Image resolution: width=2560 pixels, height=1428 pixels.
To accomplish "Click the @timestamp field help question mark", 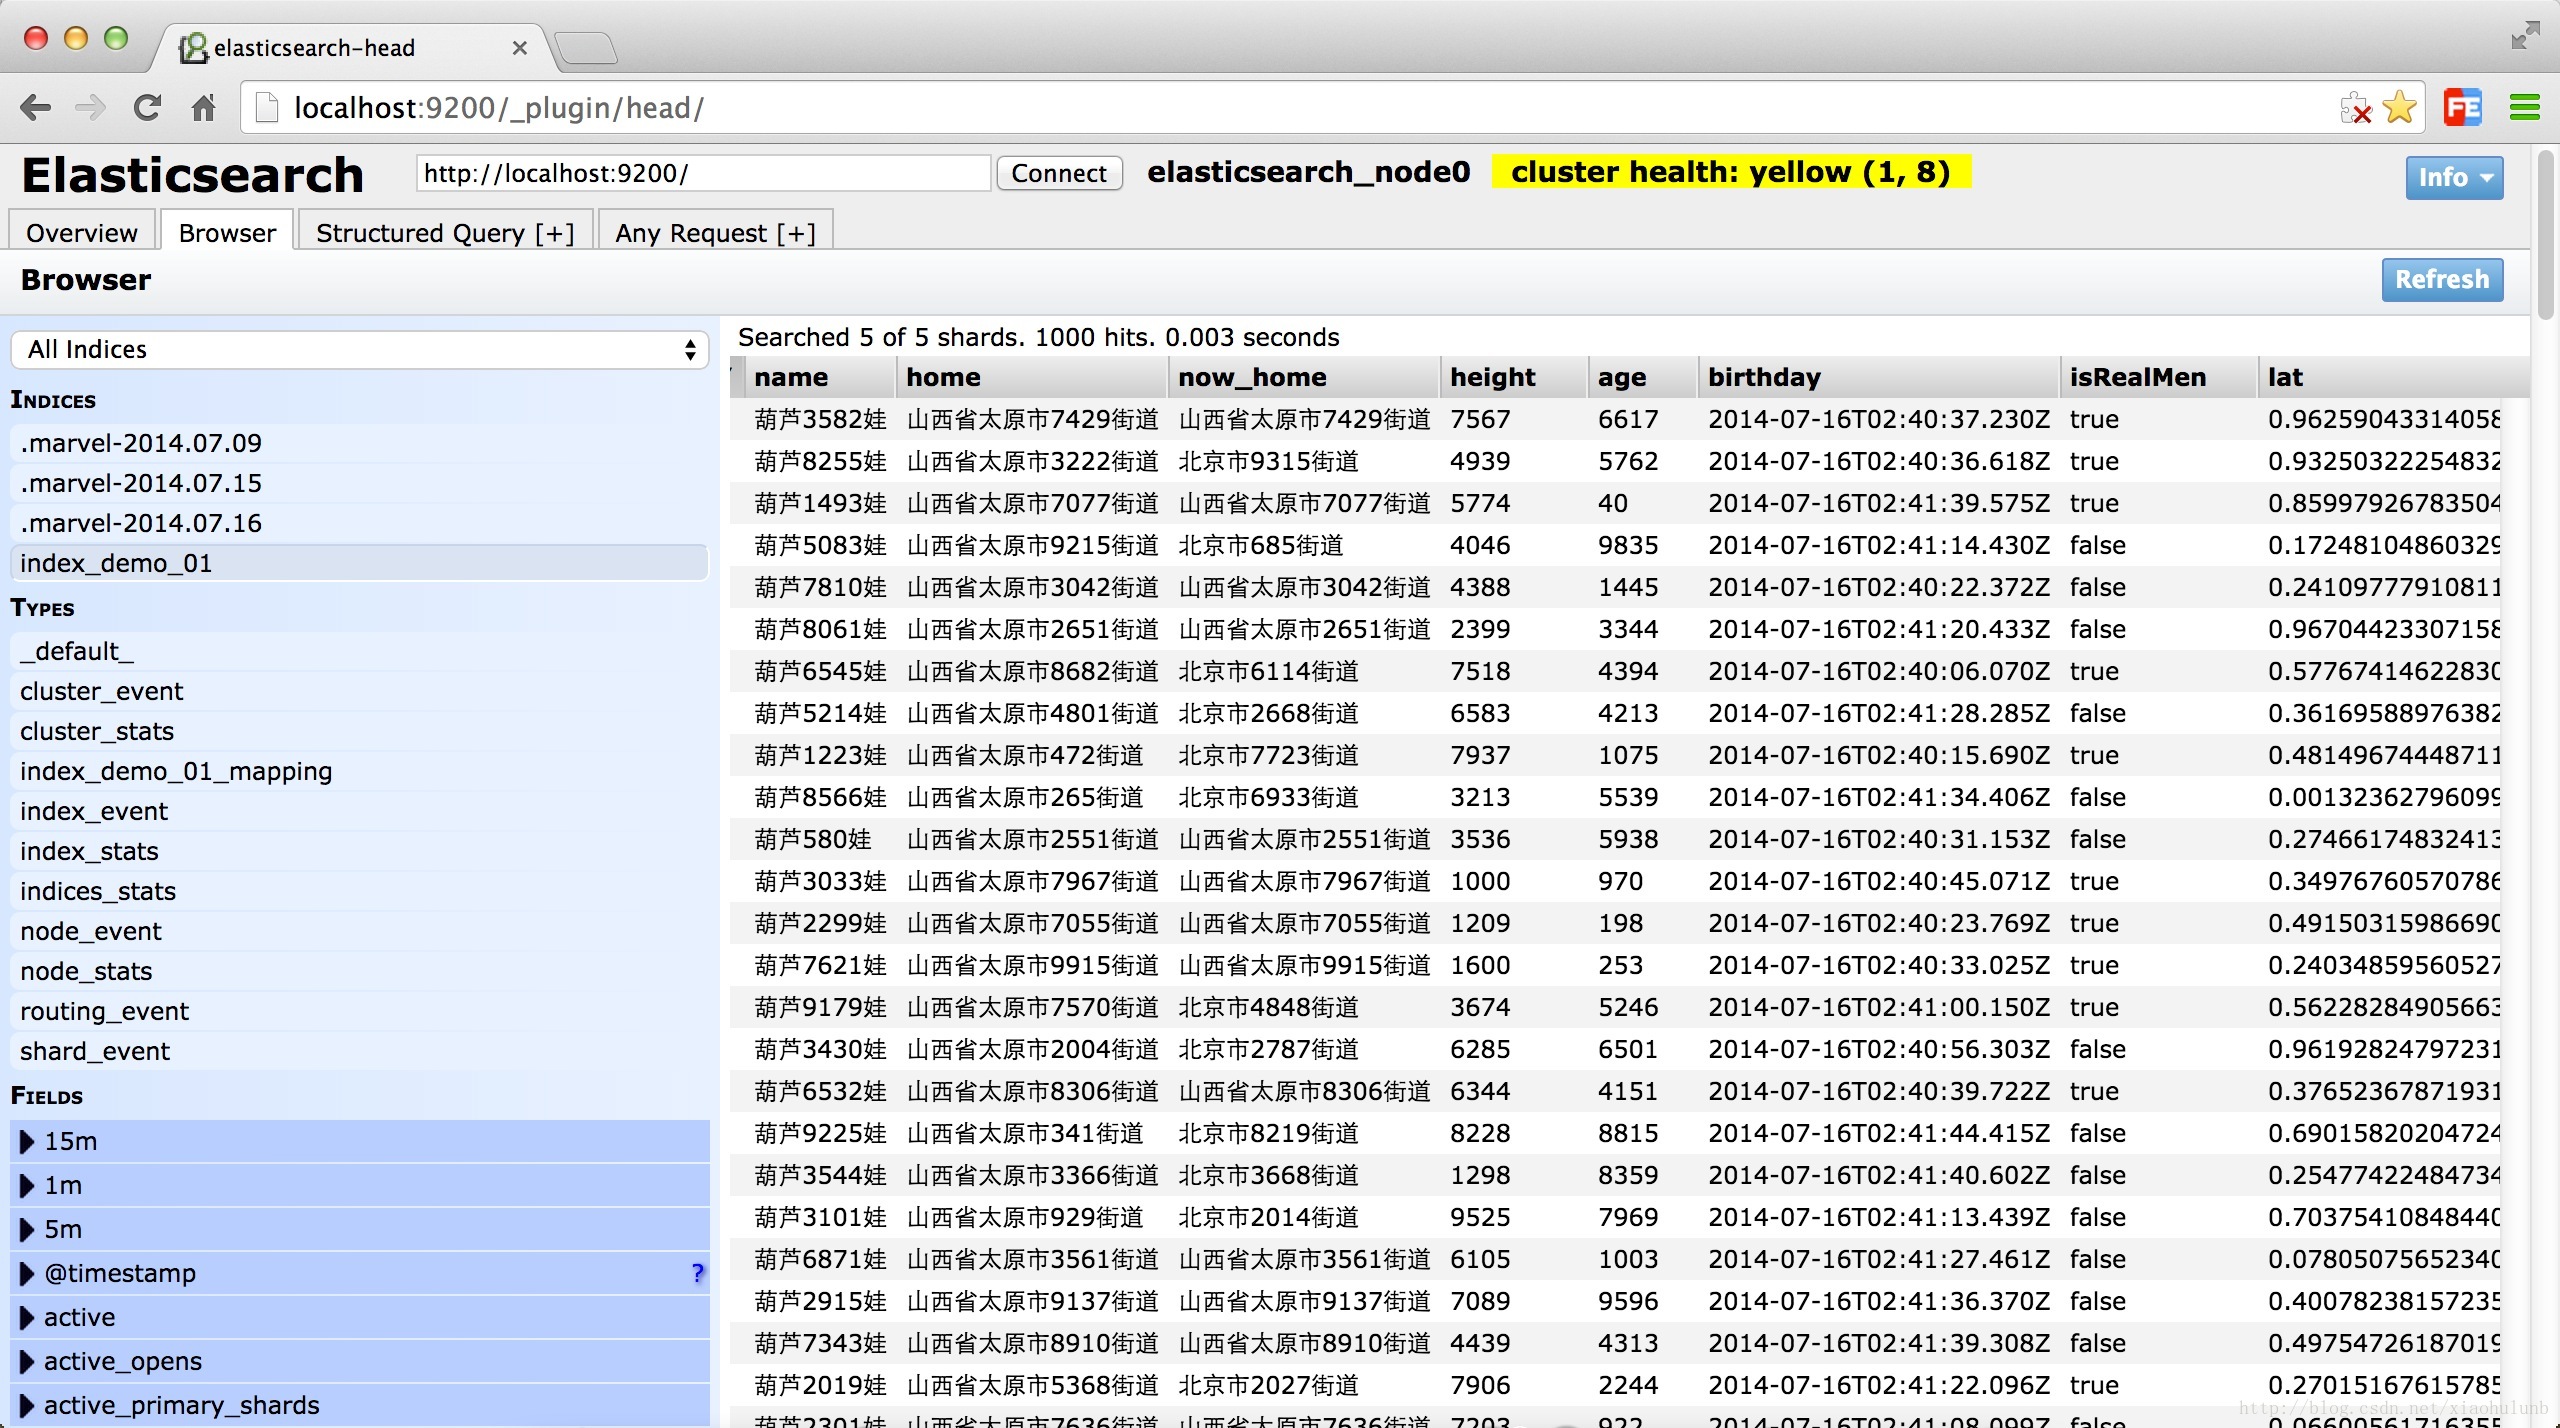I will (x=697, y=1272).
